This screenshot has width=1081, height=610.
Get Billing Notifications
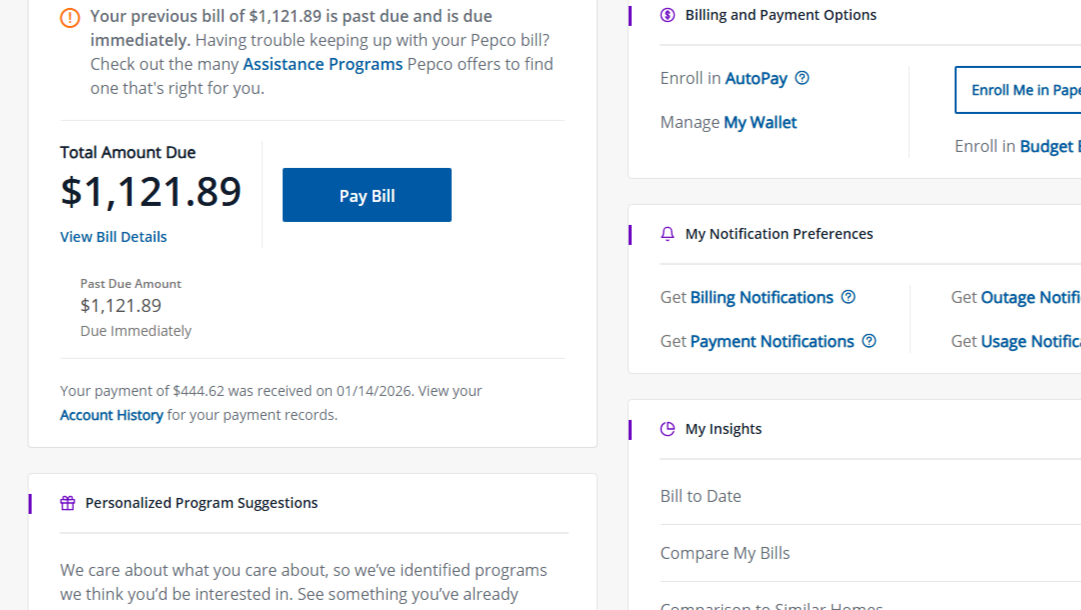click(x=761, y=297)
